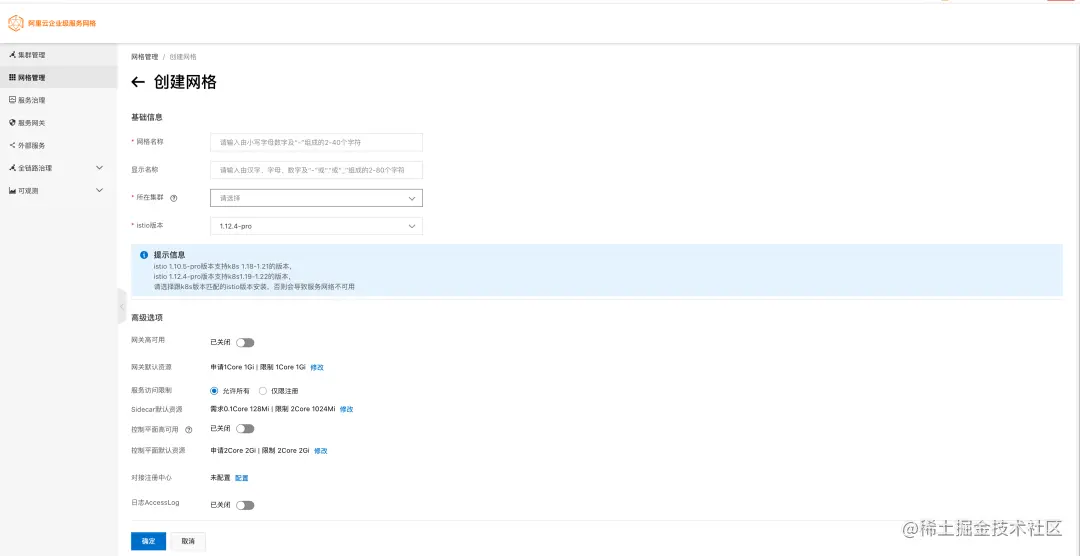Click 配置 next to 对接注册中心
The width and height of the screenshot is (1080, 556).
point(242,477)
